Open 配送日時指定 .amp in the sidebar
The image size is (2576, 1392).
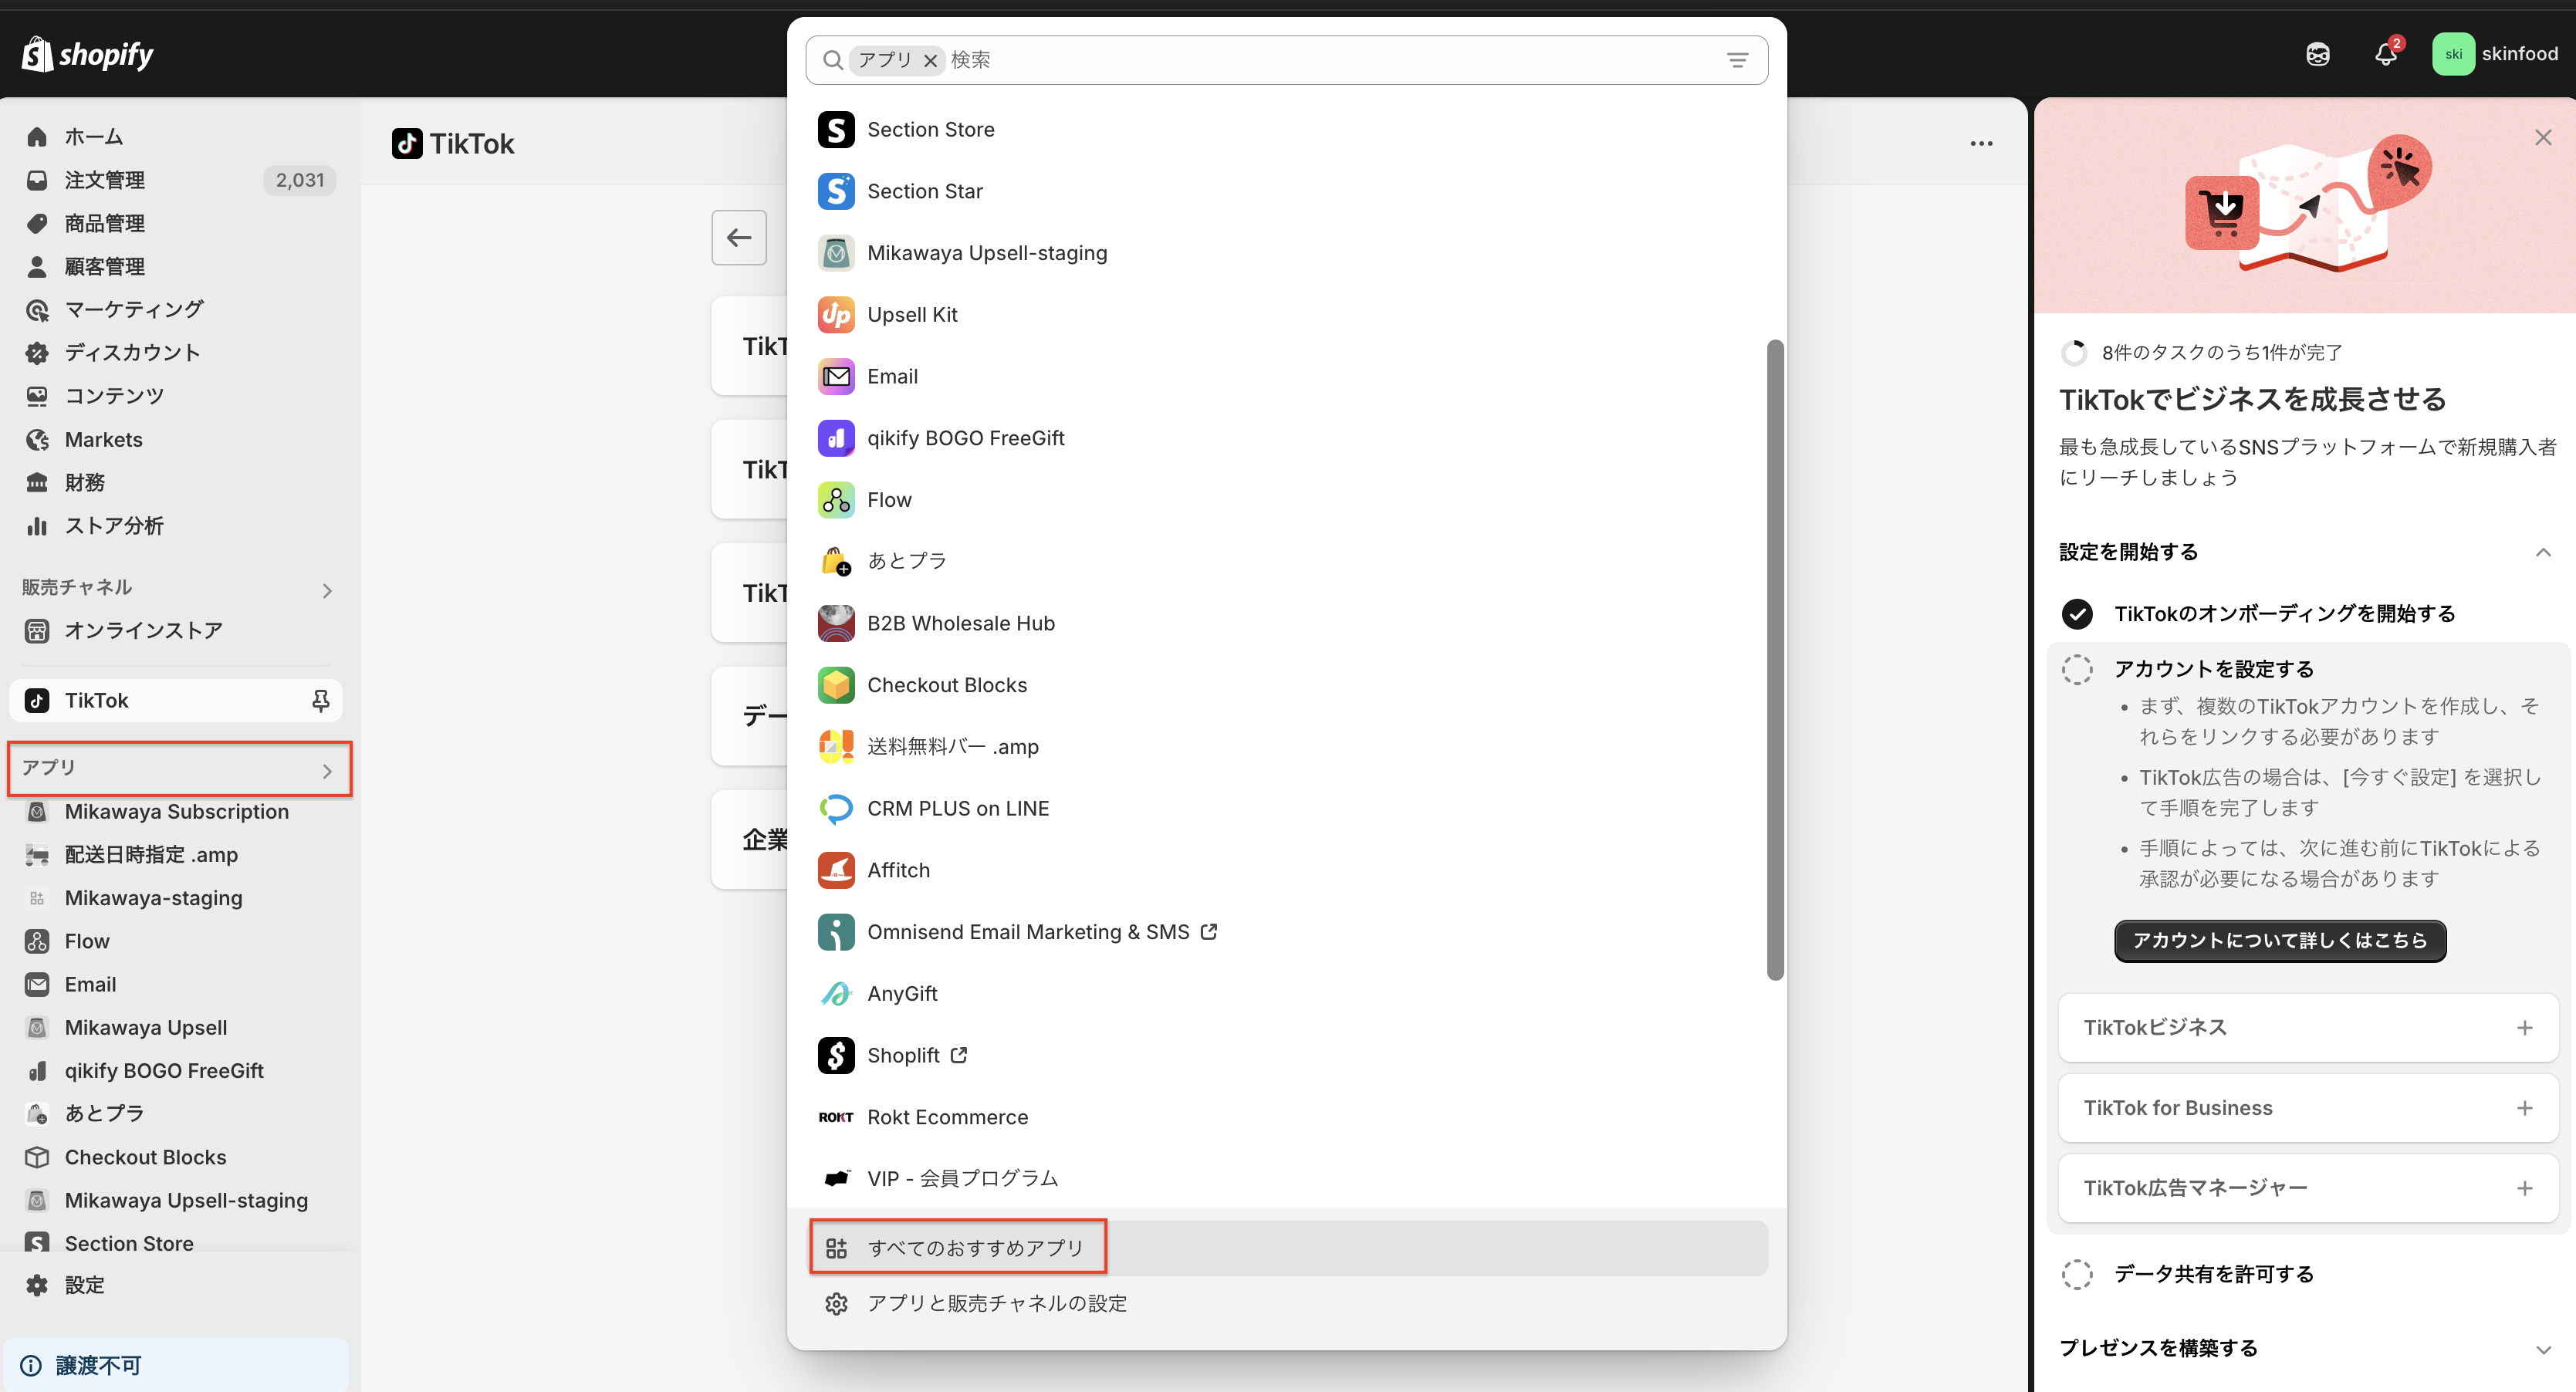click(x=176, y=855)
